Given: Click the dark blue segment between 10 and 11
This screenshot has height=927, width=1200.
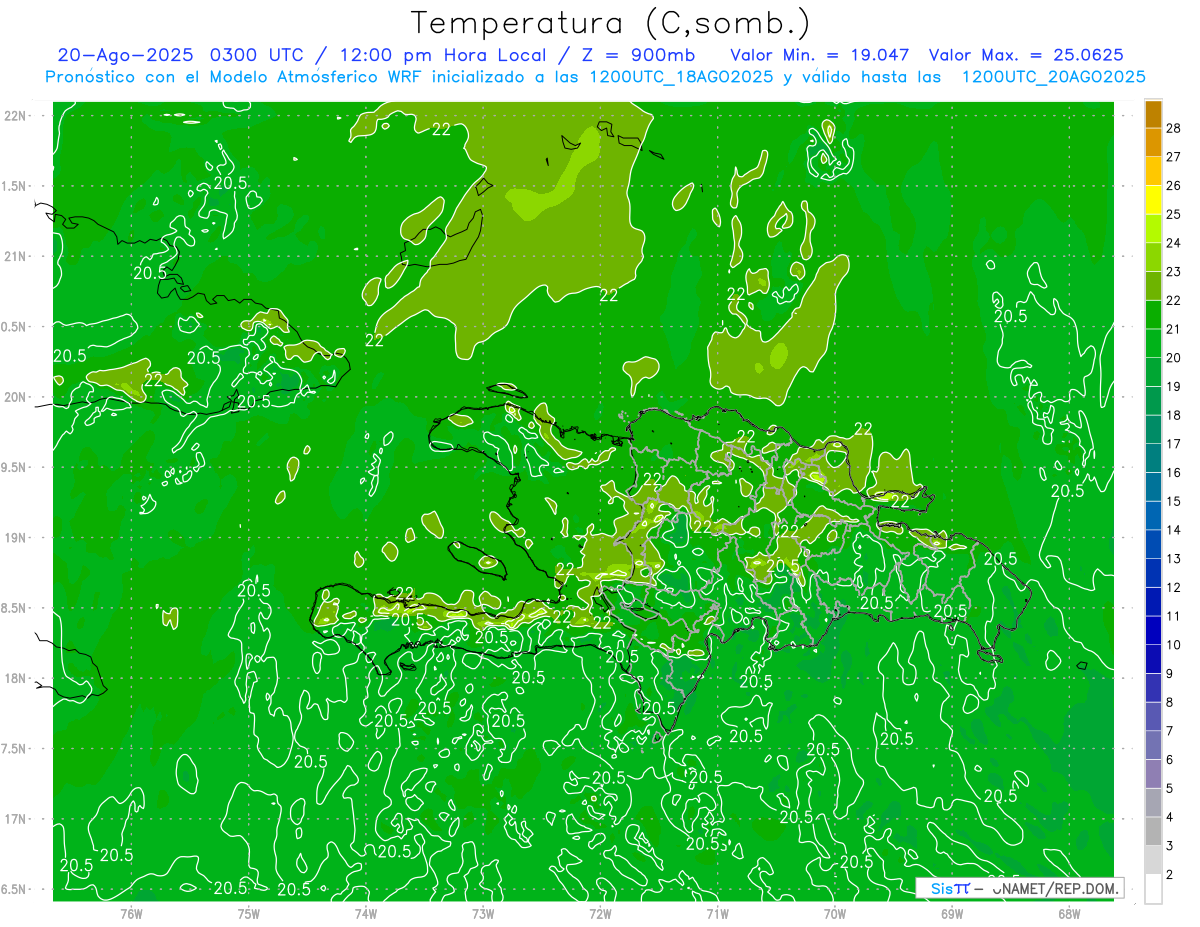Looking at the screenshot, I should click(1153, 631).
